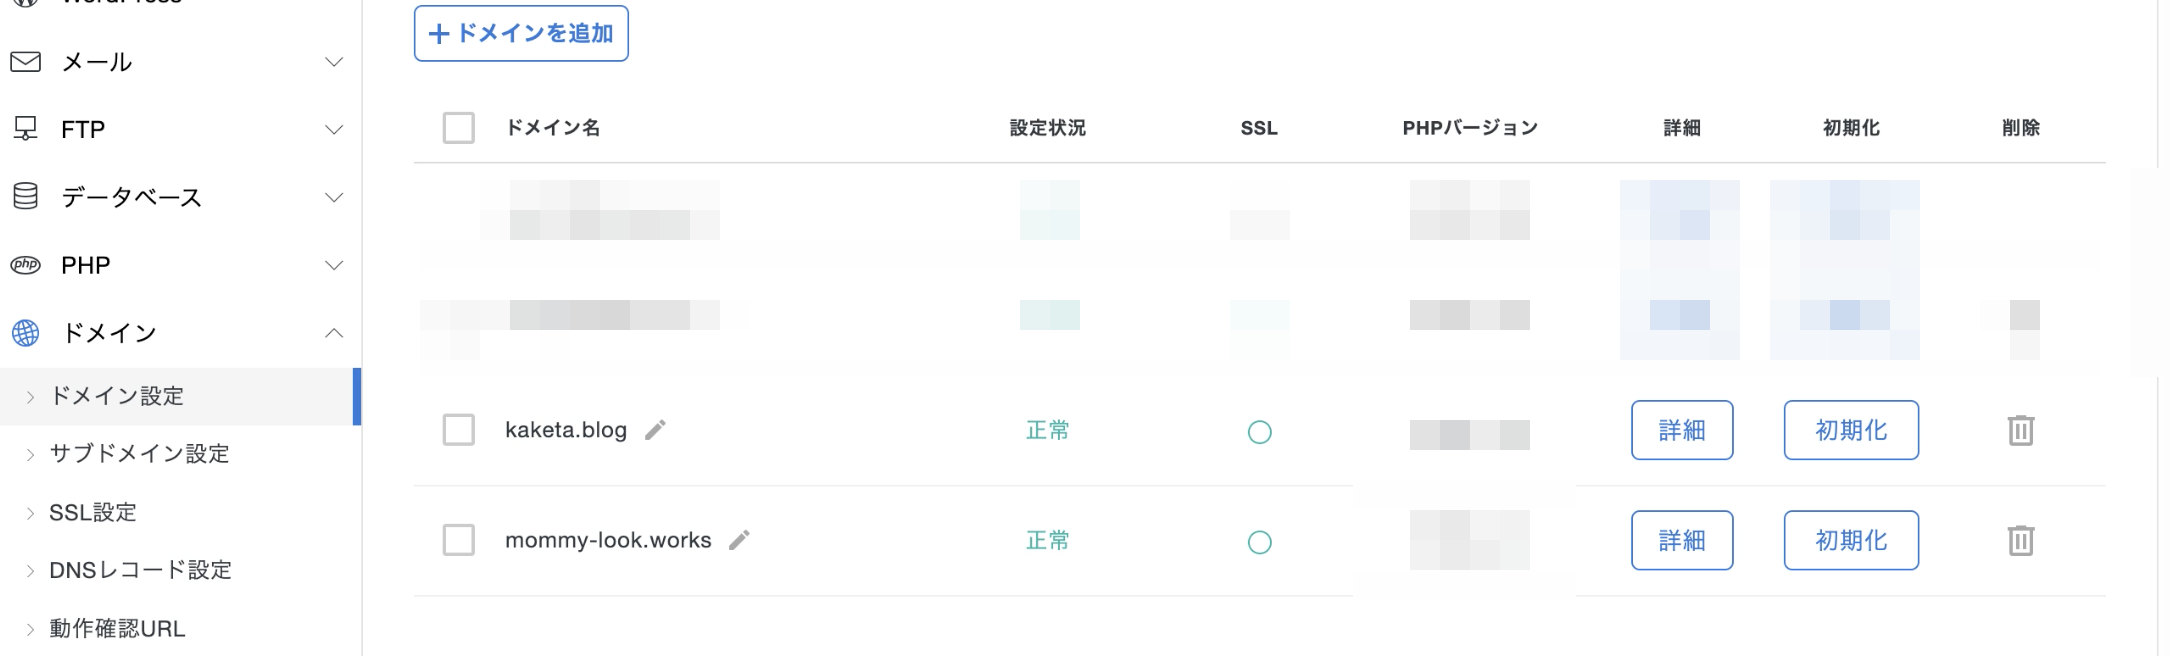Click the trash icon for mommy-look.works
The height and width of the screenshot is (656, 2170).
[2020, 540]
